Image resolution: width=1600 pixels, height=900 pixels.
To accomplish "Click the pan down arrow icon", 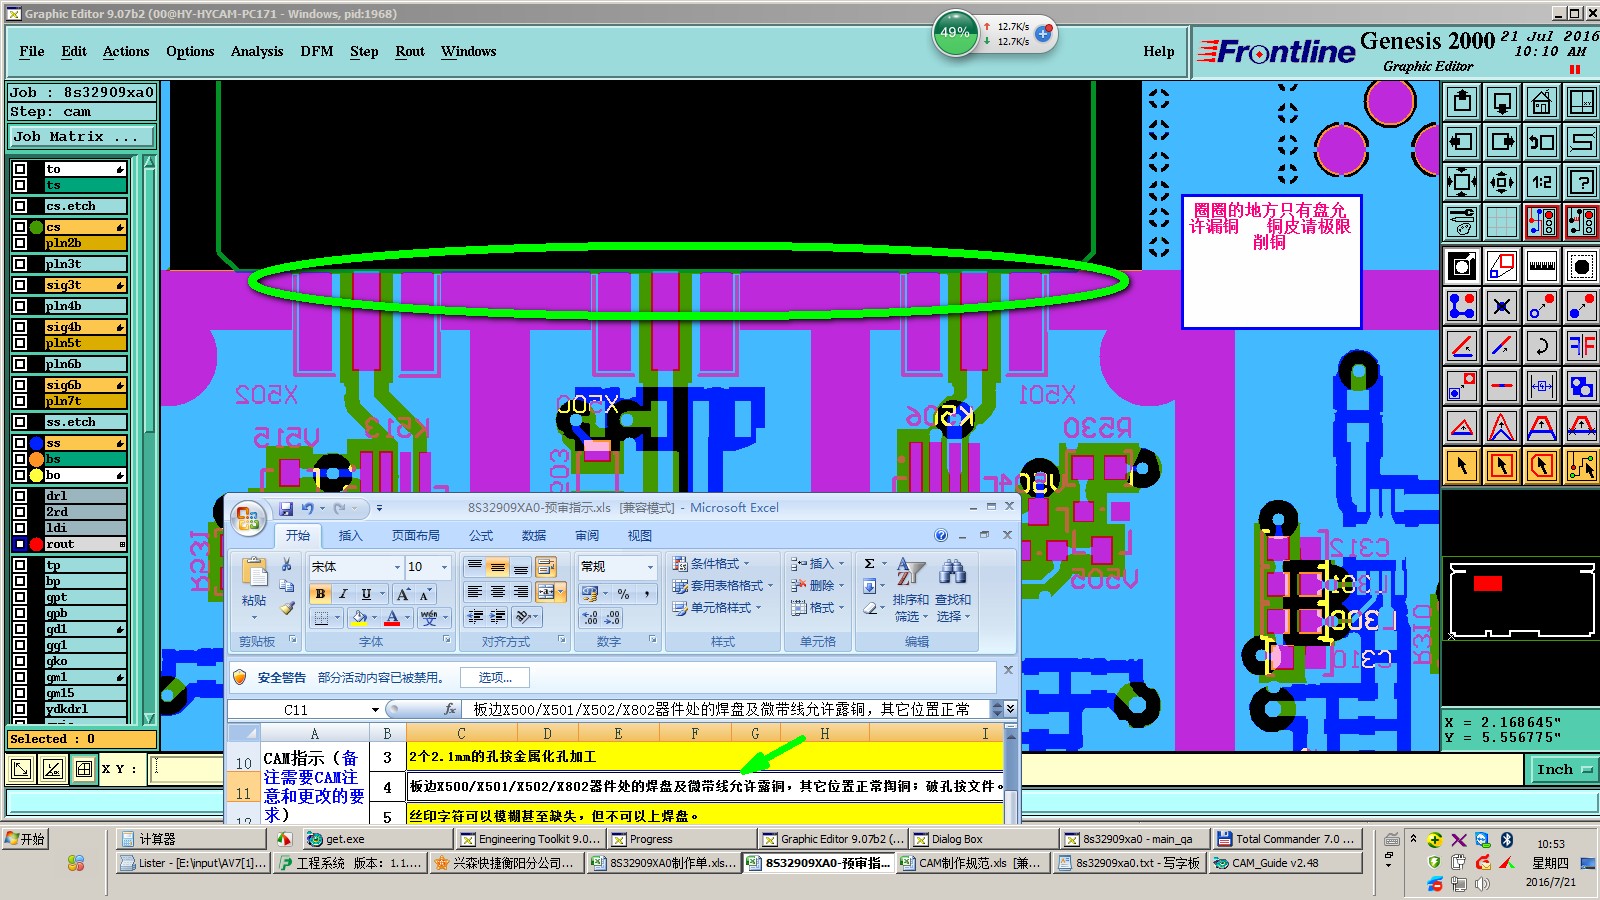I will (1502, 102).
